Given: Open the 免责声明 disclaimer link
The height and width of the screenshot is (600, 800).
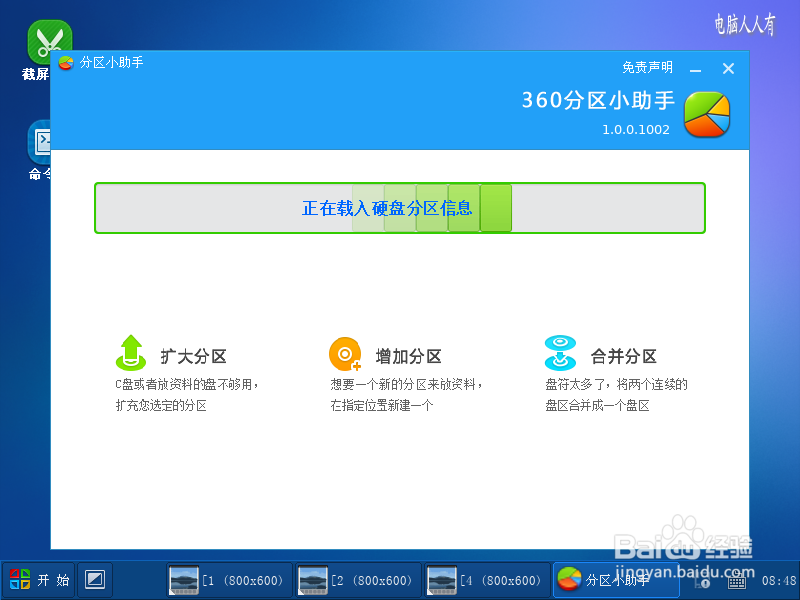Looking at the screenshot, I should (647, 67).
